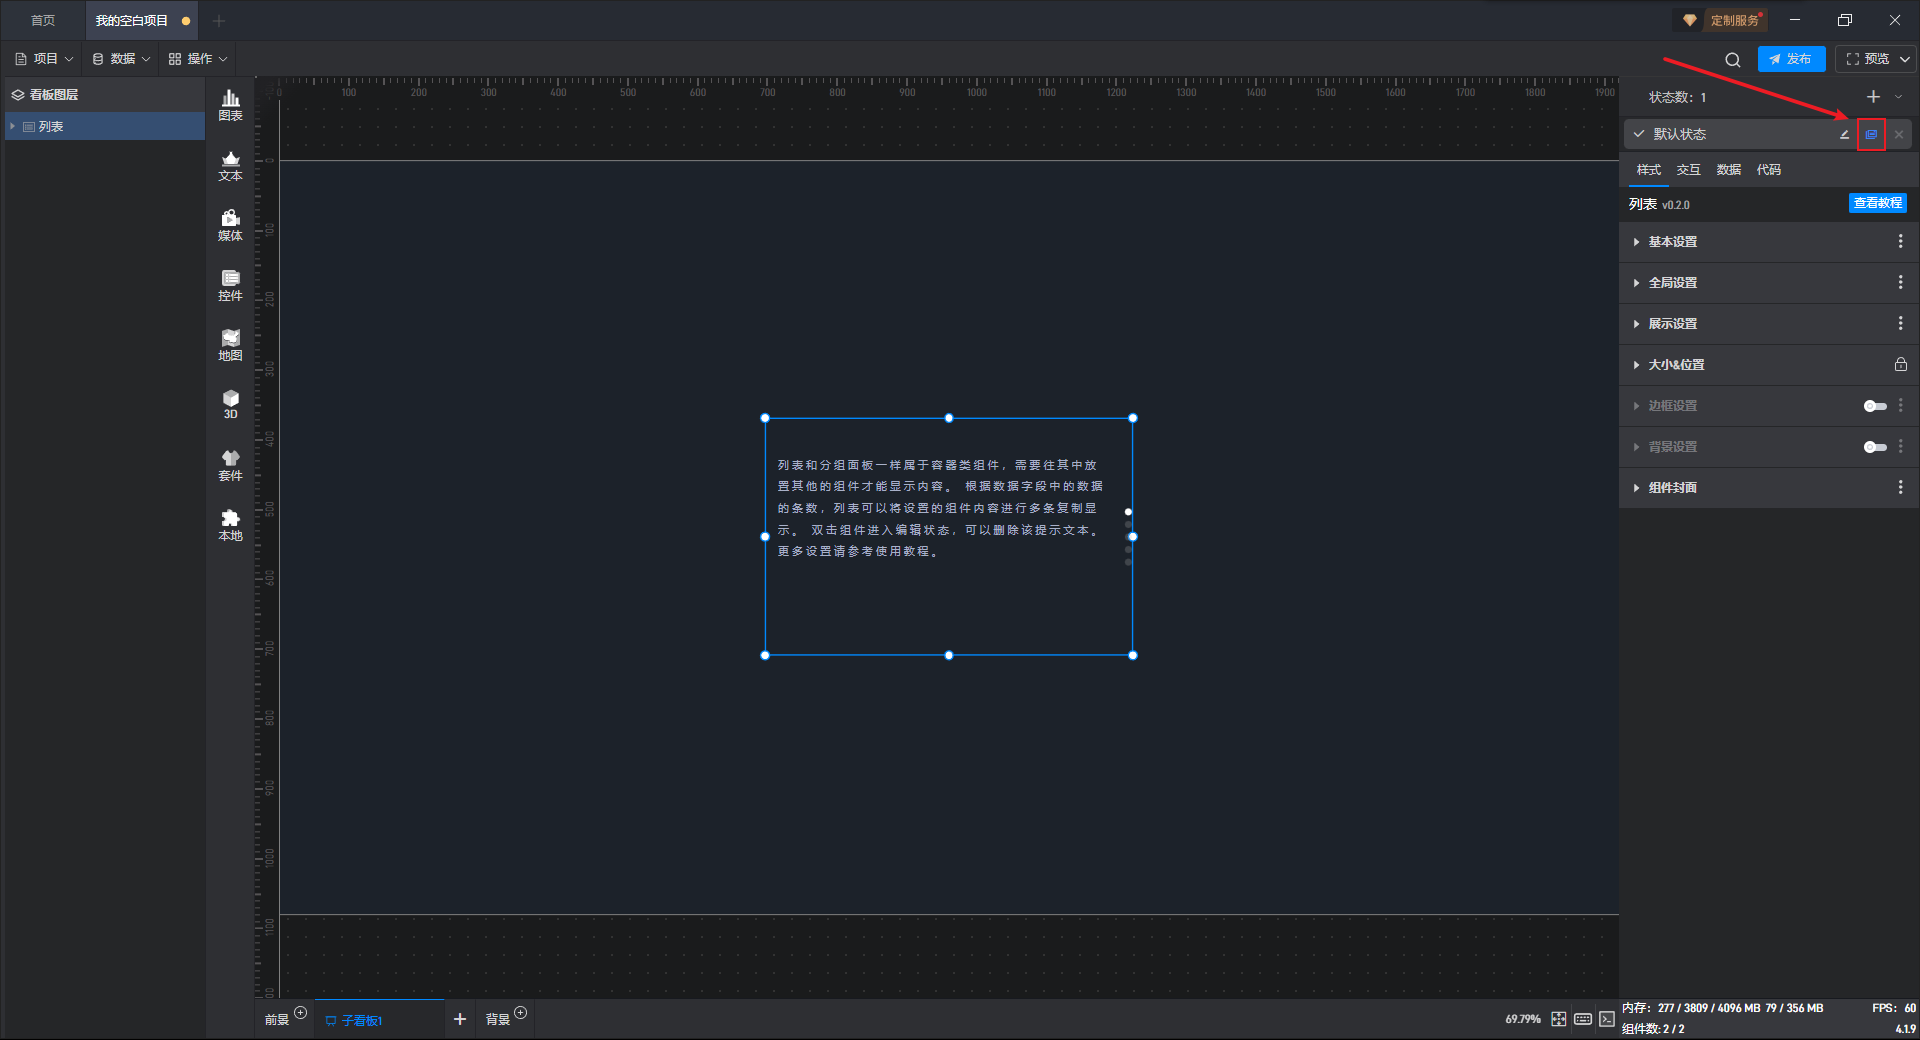Screen dimensions: 1920x1040
Task: Click the 查看教程 tutorial button
Action: (1877, 203)
